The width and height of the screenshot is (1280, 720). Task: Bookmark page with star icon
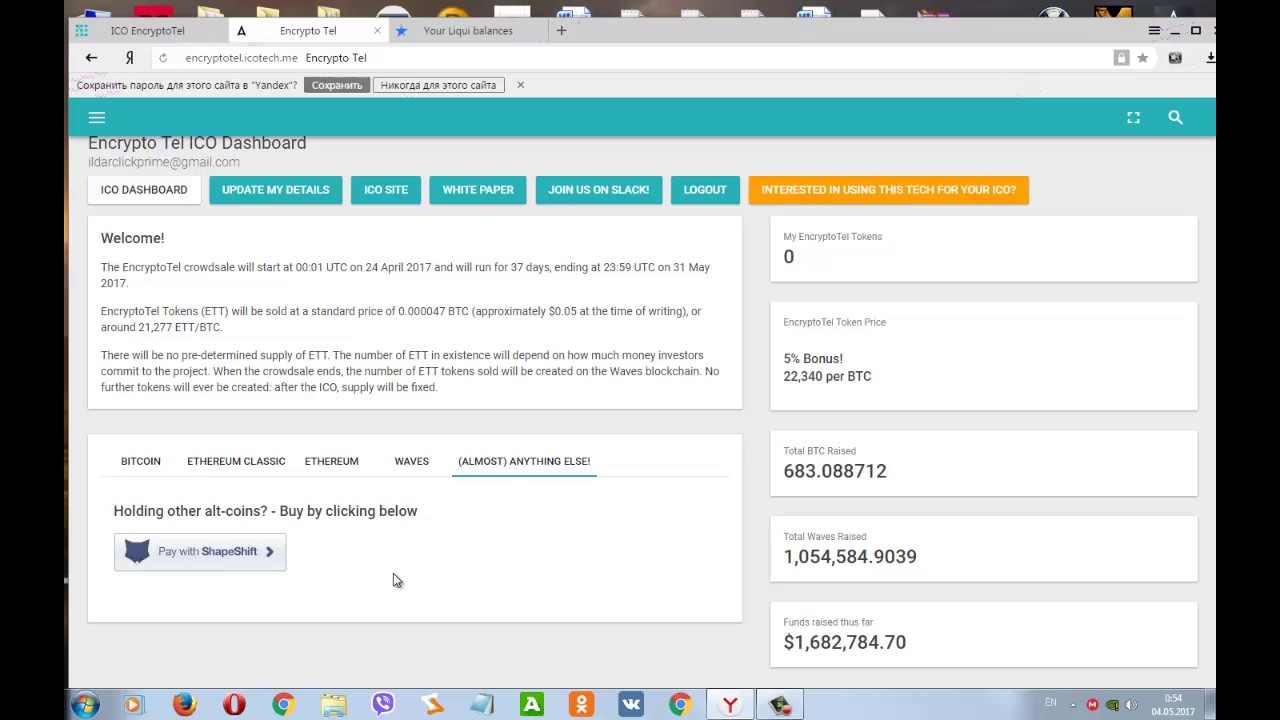point(1142,58)
